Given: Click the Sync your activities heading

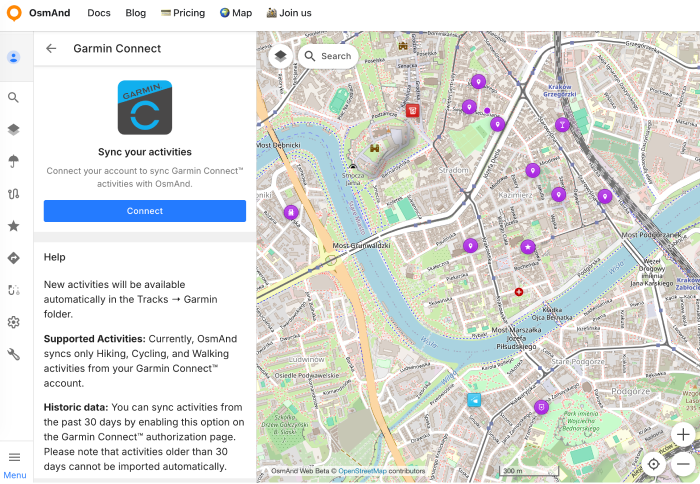Looking at the screenshot, I should click(145, 152).
